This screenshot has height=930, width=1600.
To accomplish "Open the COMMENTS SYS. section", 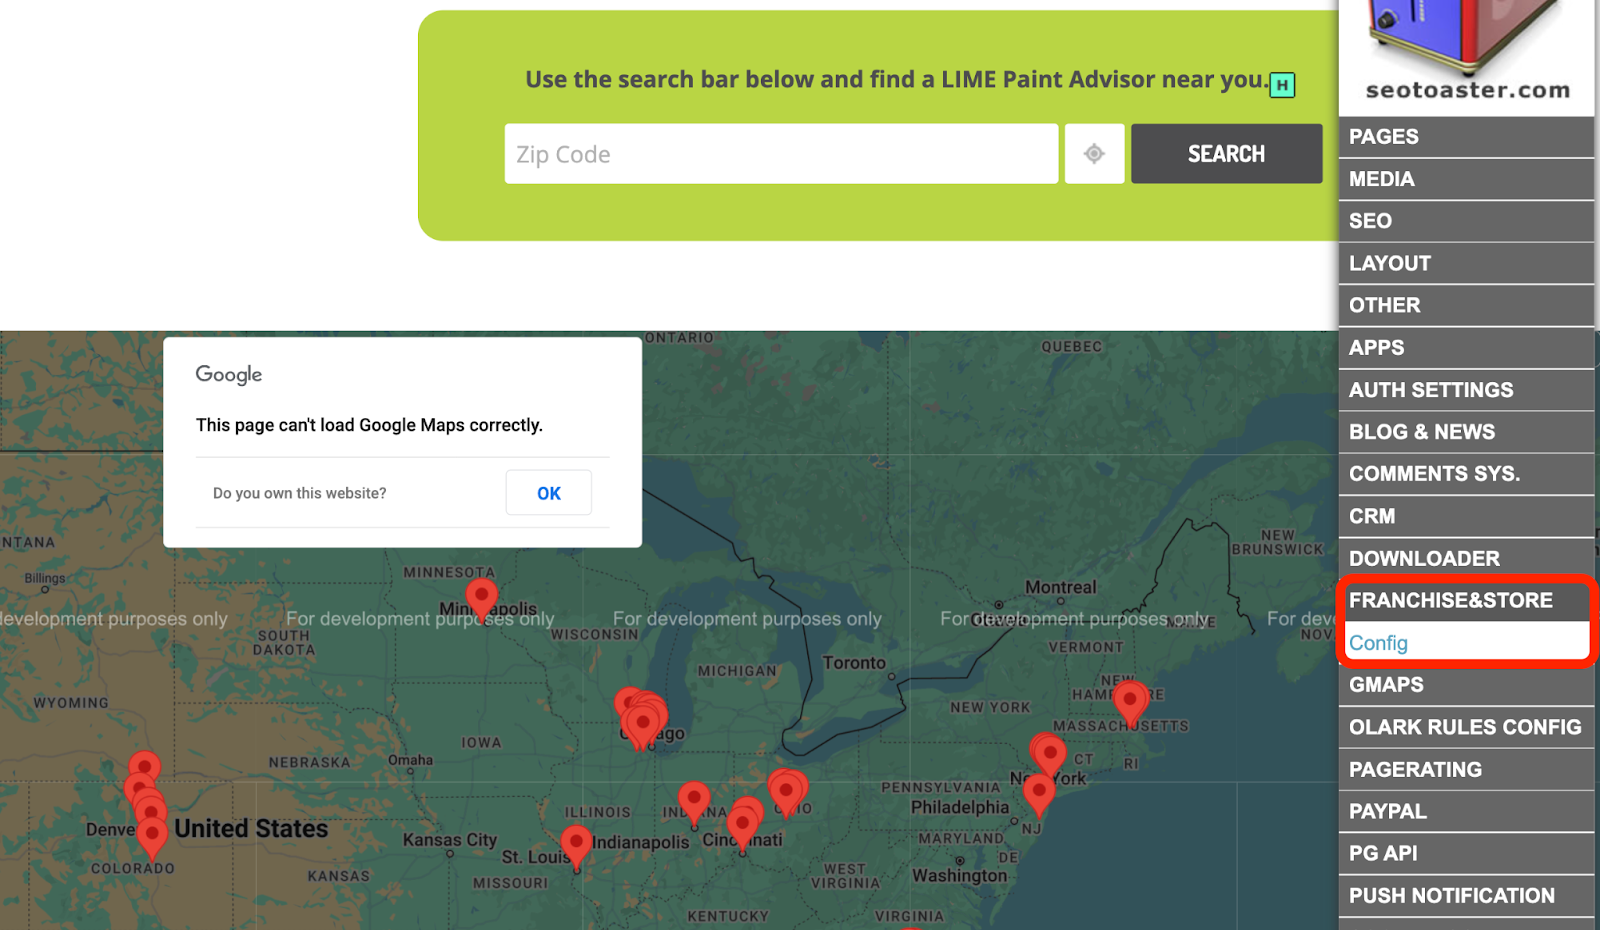I will (x=1466, y=474).
